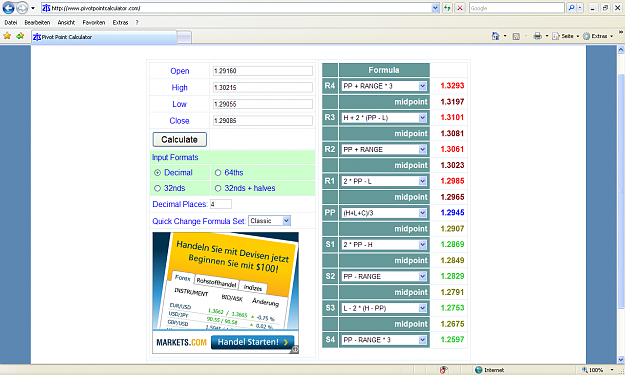Open the recent pages dropdown arrow

33,8
